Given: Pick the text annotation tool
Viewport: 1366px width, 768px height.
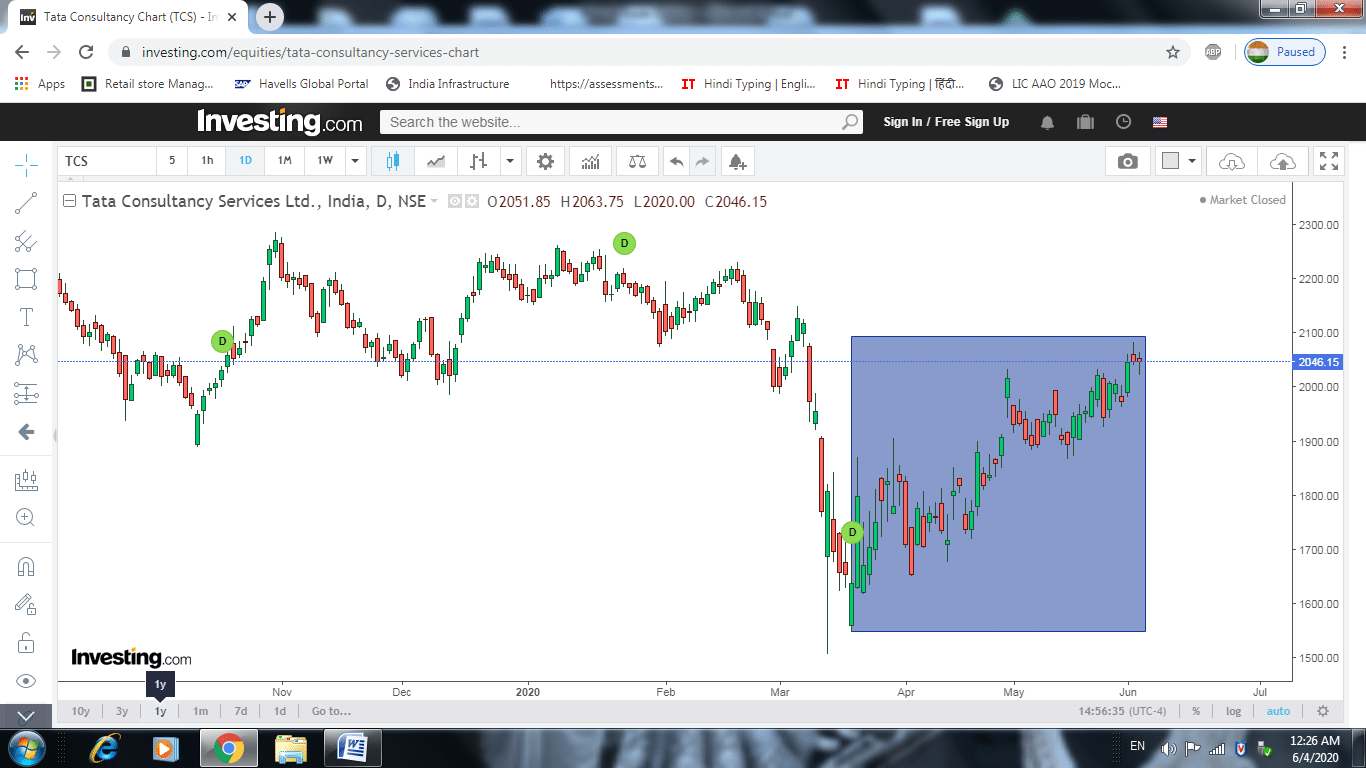Looking at the screenshot, I should pyautogui.click(x=26, y=317).
